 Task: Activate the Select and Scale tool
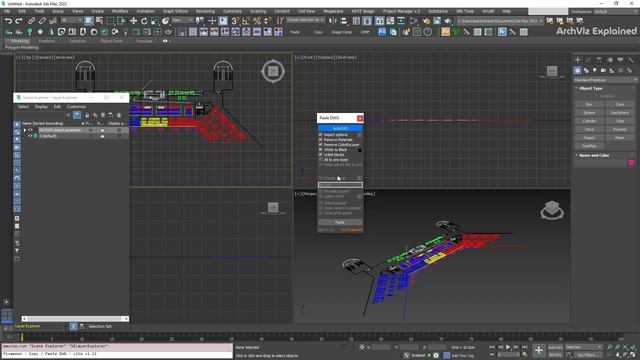coord(155,21)
